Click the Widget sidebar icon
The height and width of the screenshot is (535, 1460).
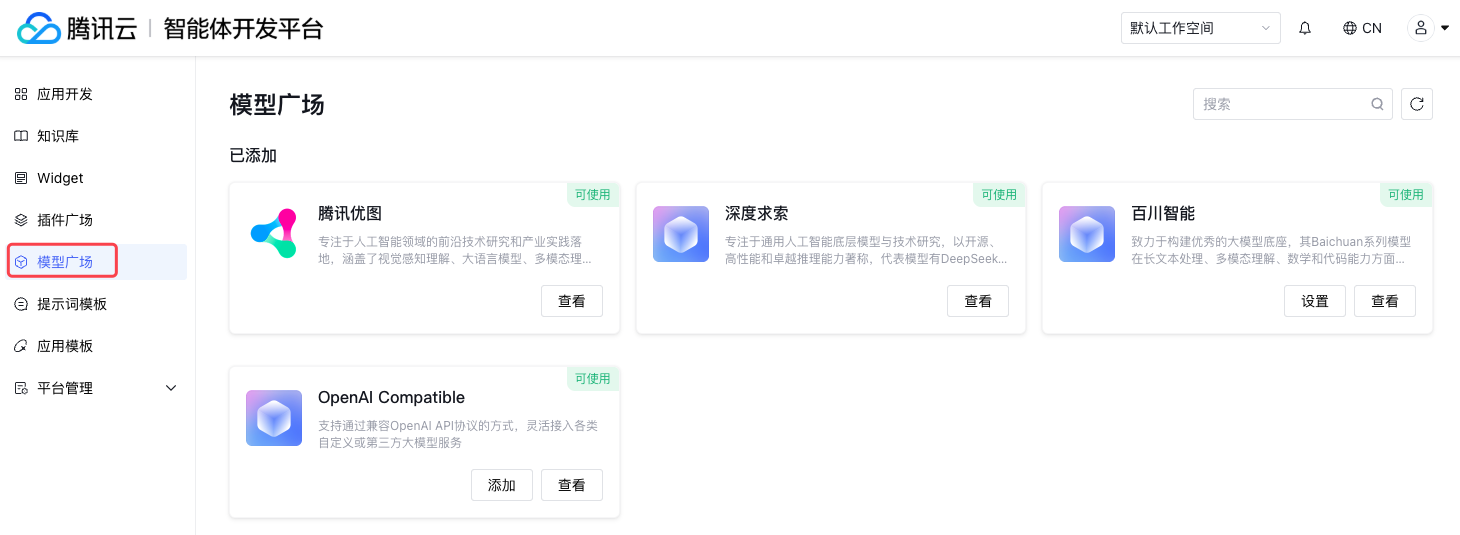21,178
